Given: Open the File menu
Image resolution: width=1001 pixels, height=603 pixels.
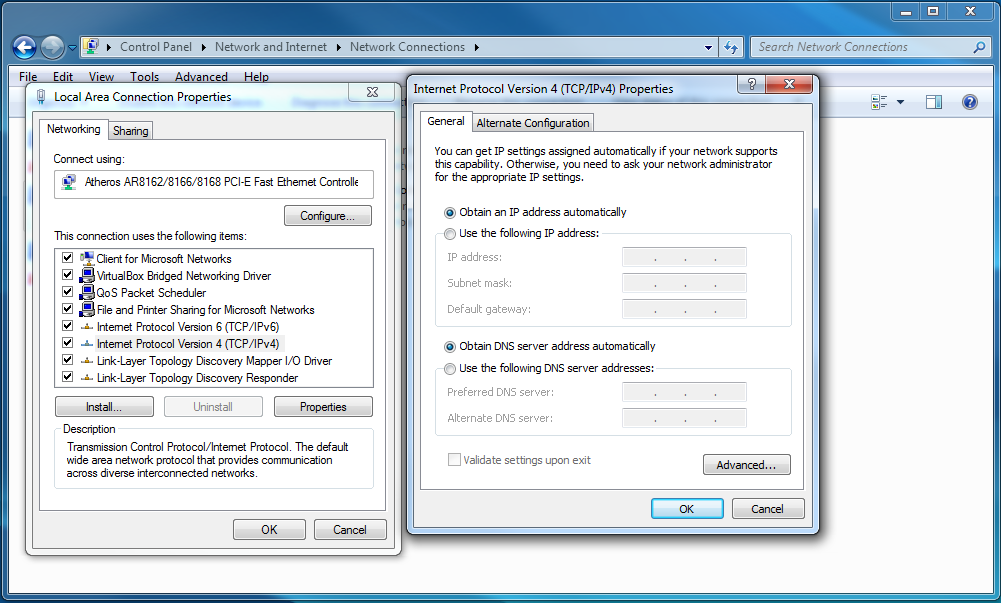Looking at the screenshot, I should [x=28, y=77].
